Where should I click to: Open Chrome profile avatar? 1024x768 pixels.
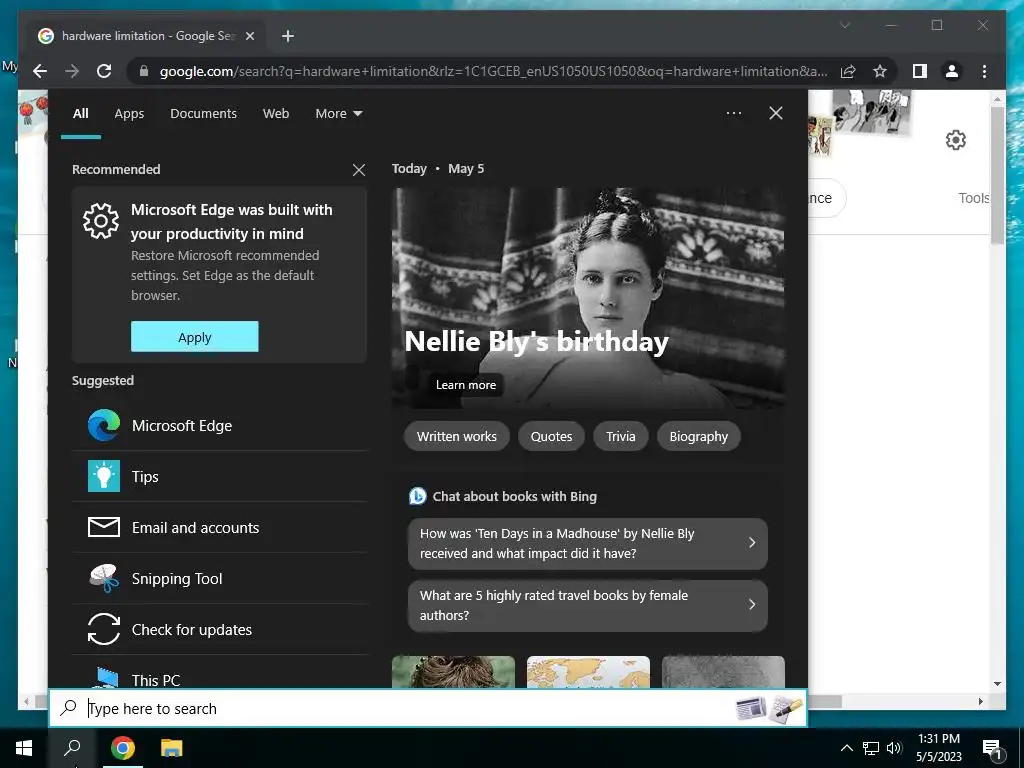[952, 71]
